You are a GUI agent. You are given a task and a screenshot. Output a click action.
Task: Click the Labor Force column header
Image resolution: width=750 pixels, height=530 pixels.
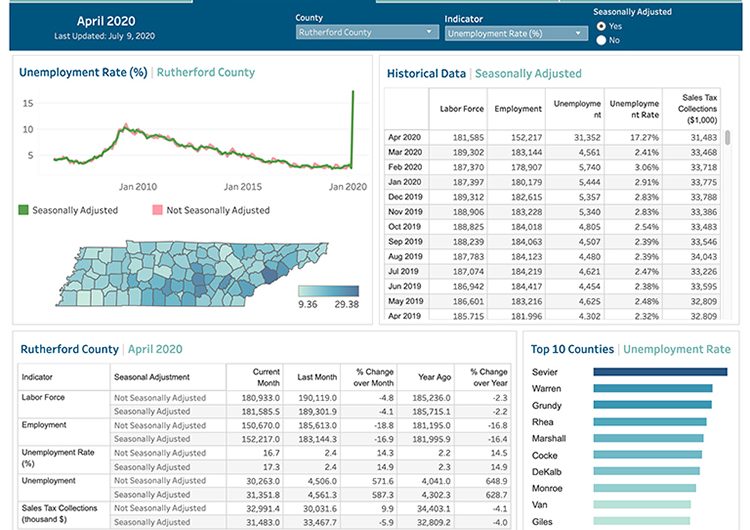point(462,108)
